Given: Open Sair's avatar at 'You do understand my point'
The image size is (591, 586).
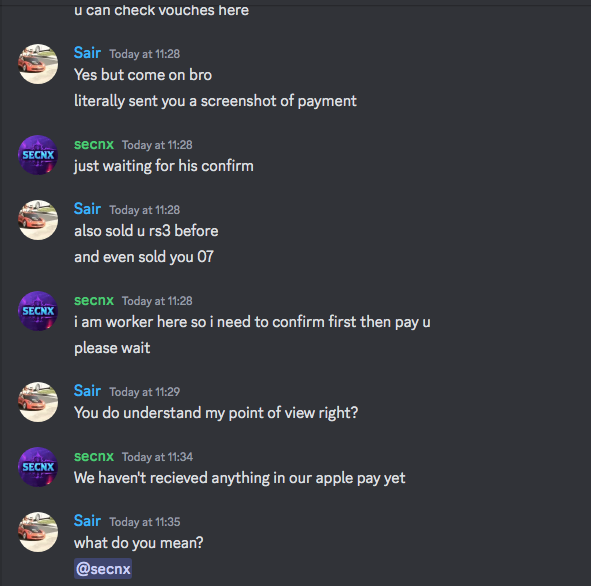Looking at the screenshot, I should [x=38, y=402].
